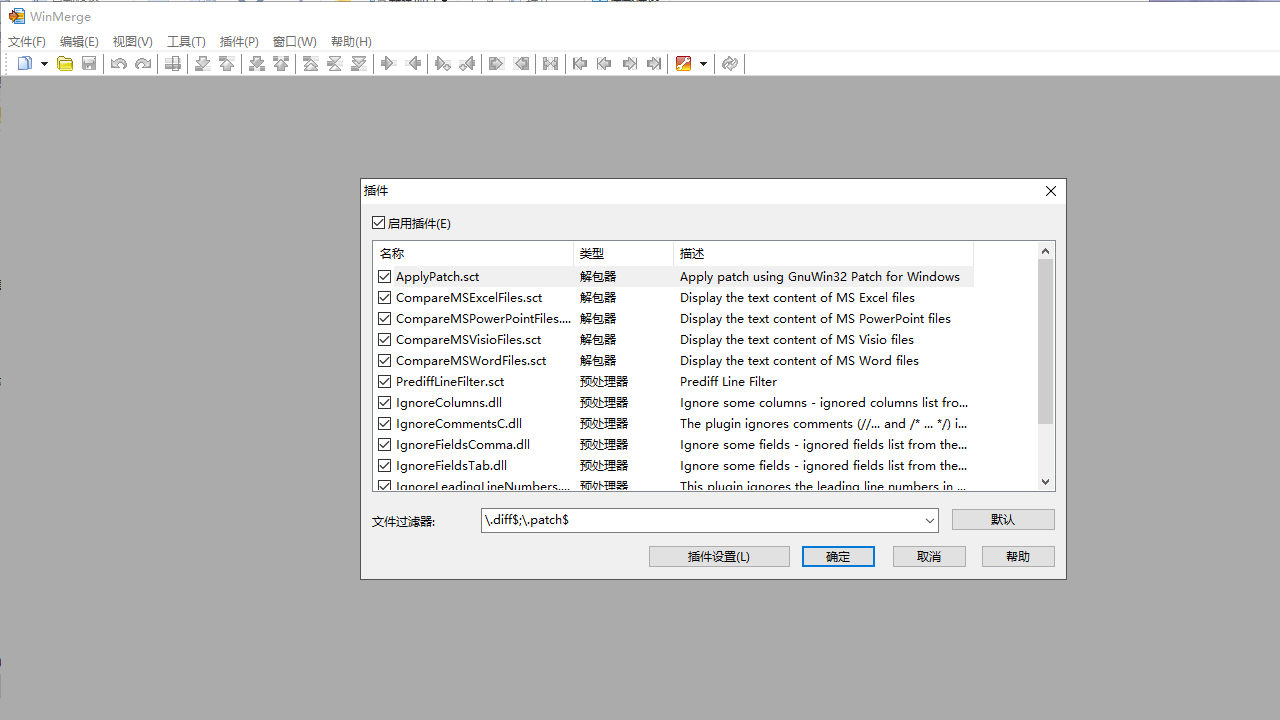Click the Redo arrow toolbar icon
The image size is (1280, 720).
[x=143, y=64]
